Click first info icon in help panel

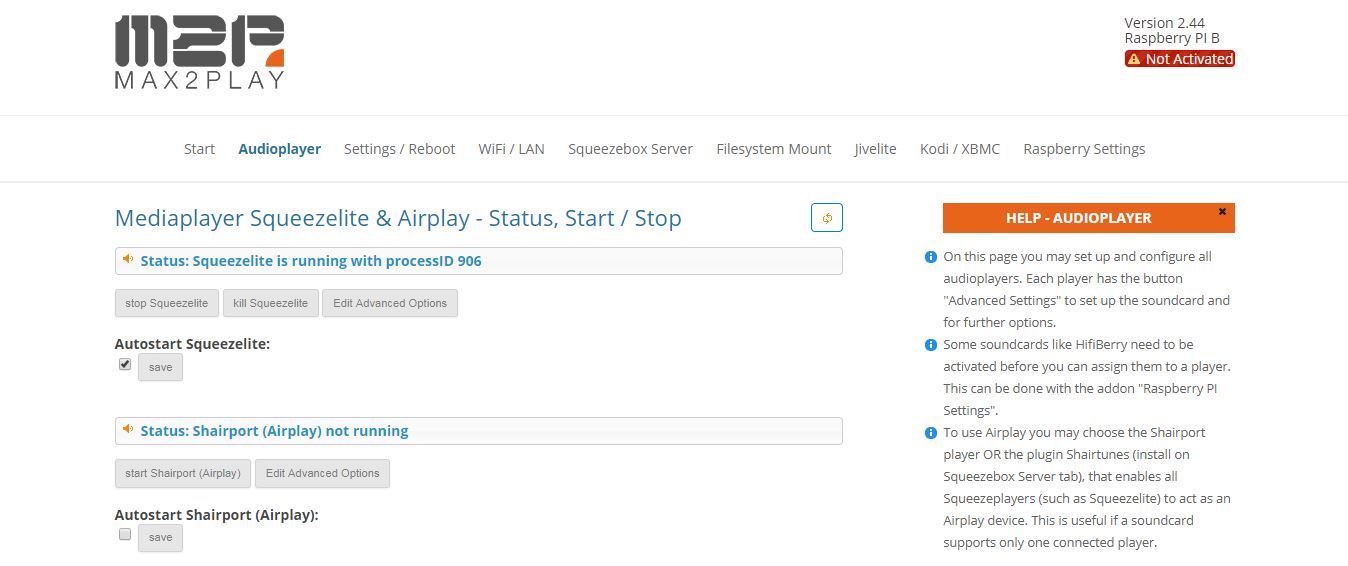[931, 257]
